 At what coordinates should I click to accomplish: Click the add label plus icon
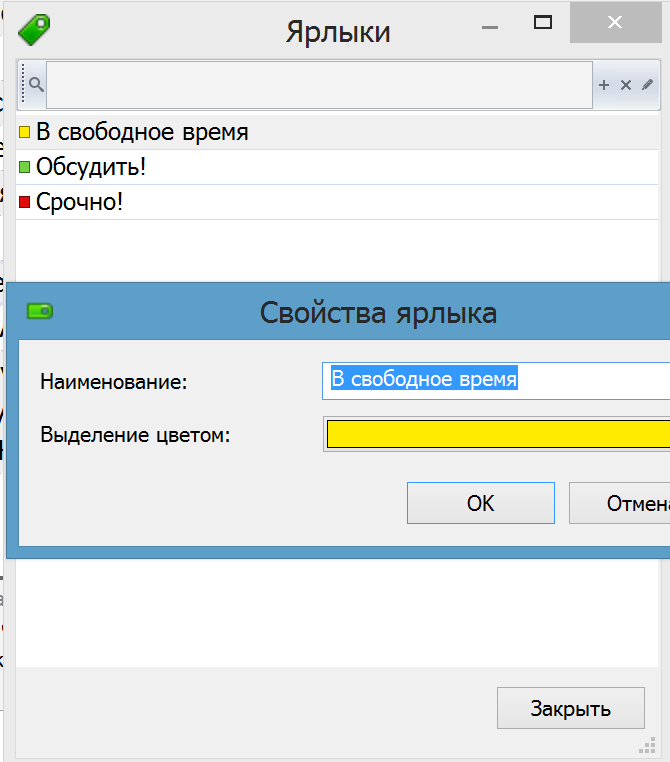(x=604, y=85)
